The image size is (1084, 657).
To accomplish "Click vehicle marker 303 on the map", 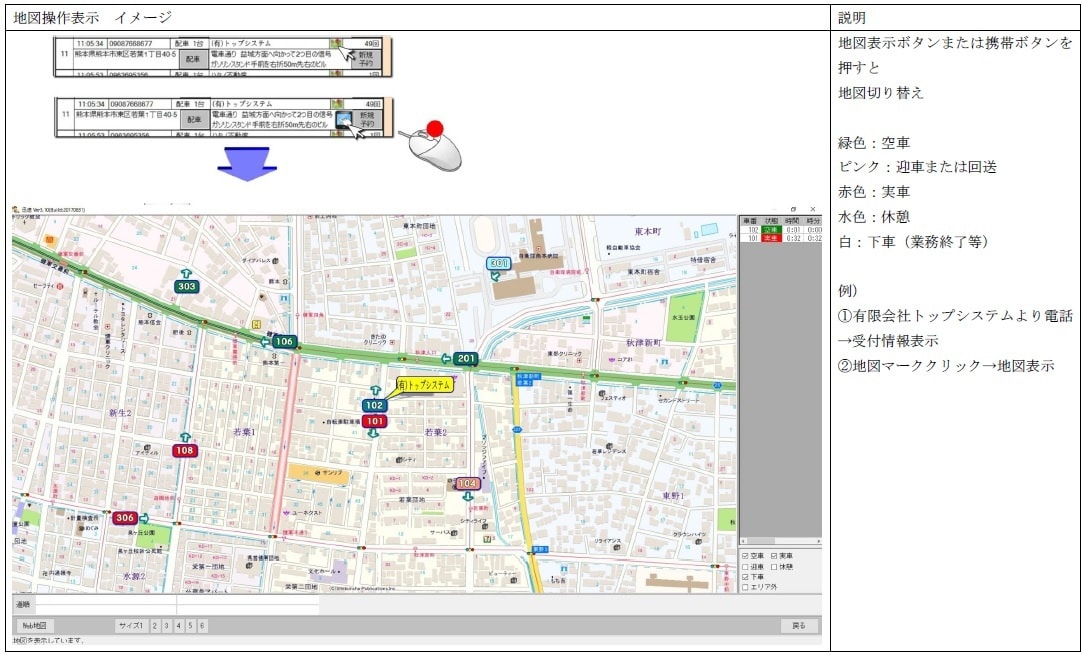I will 185,287.
